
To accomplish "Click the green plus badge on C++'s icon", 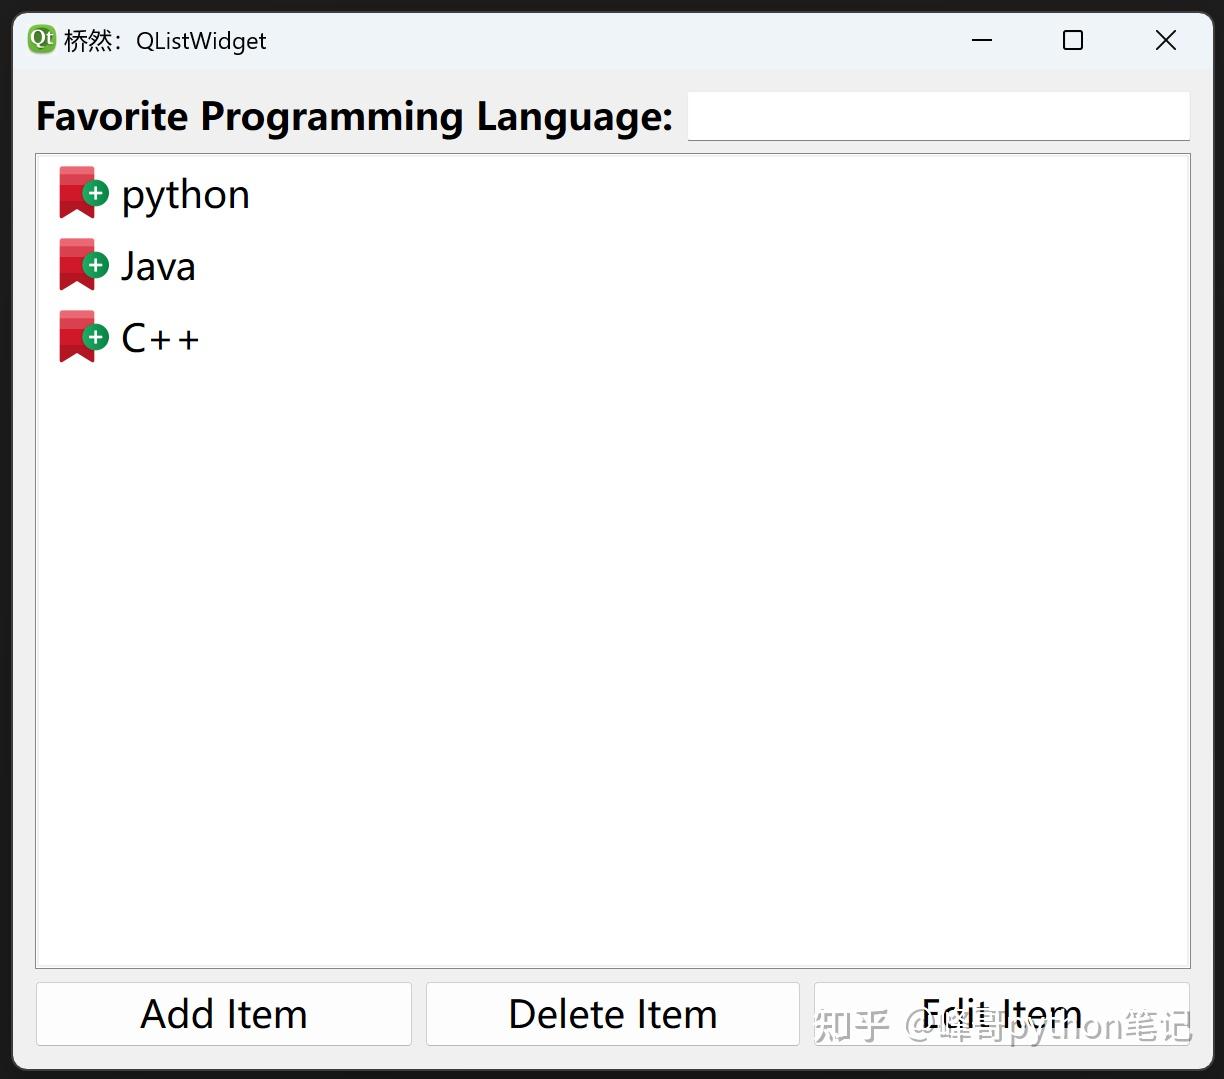I will click(x=96, y=337).
